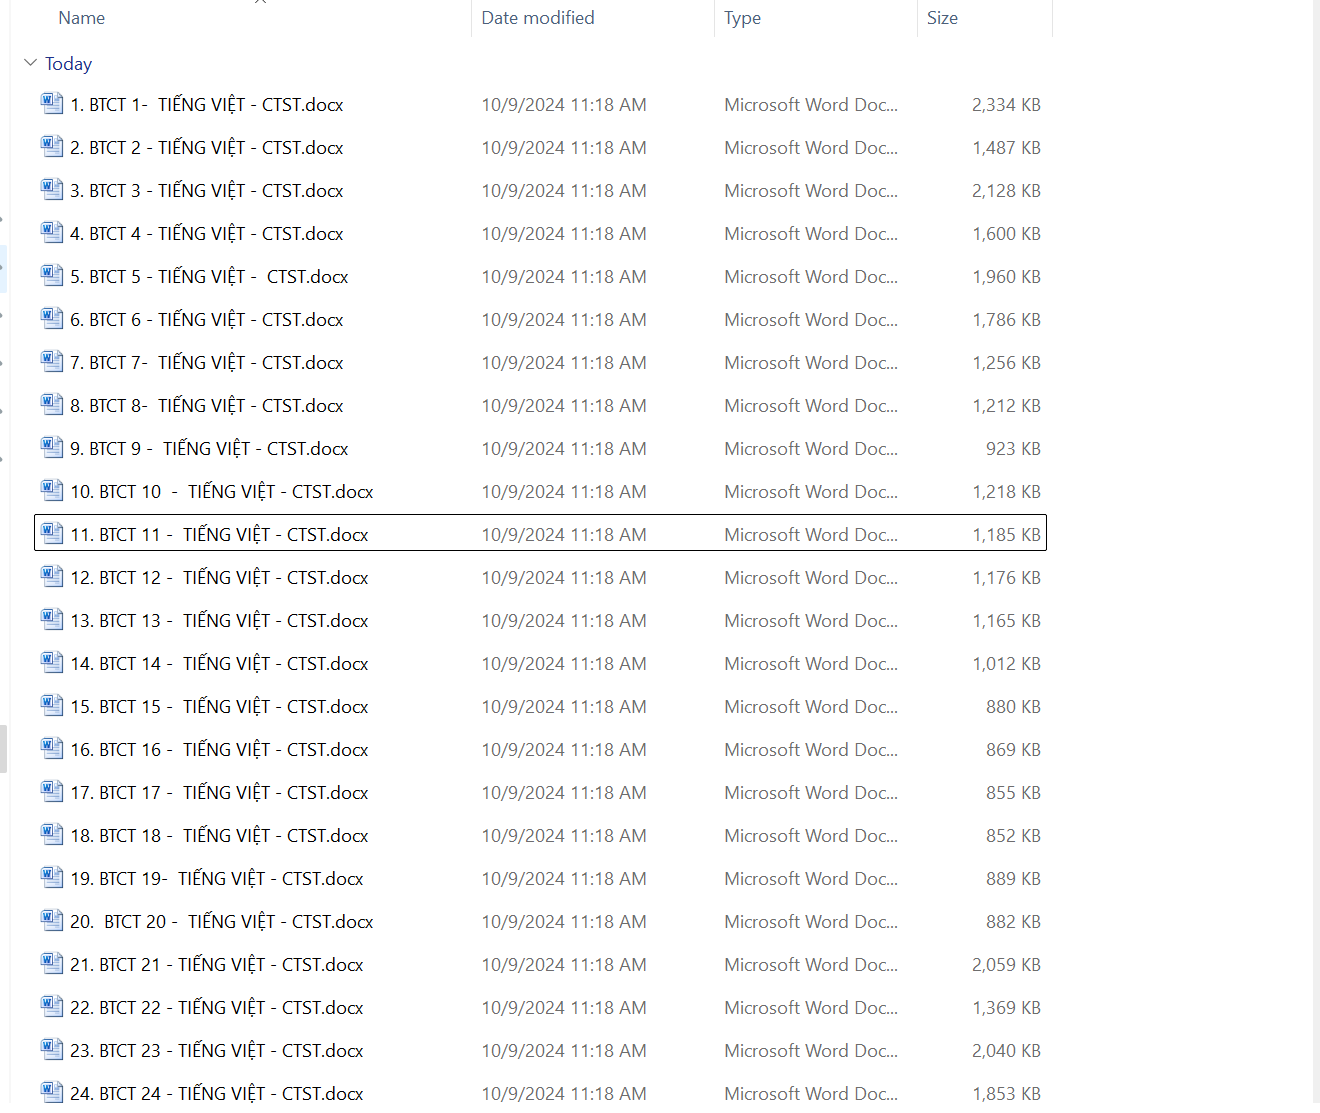The width and height of the screenshot is (1320, 1113).
Task: Select file name '11. BTCT 11 - TIẾNG VIỆT - CTST.docx'
Action: pyautogui.click(x=219, y=535)
